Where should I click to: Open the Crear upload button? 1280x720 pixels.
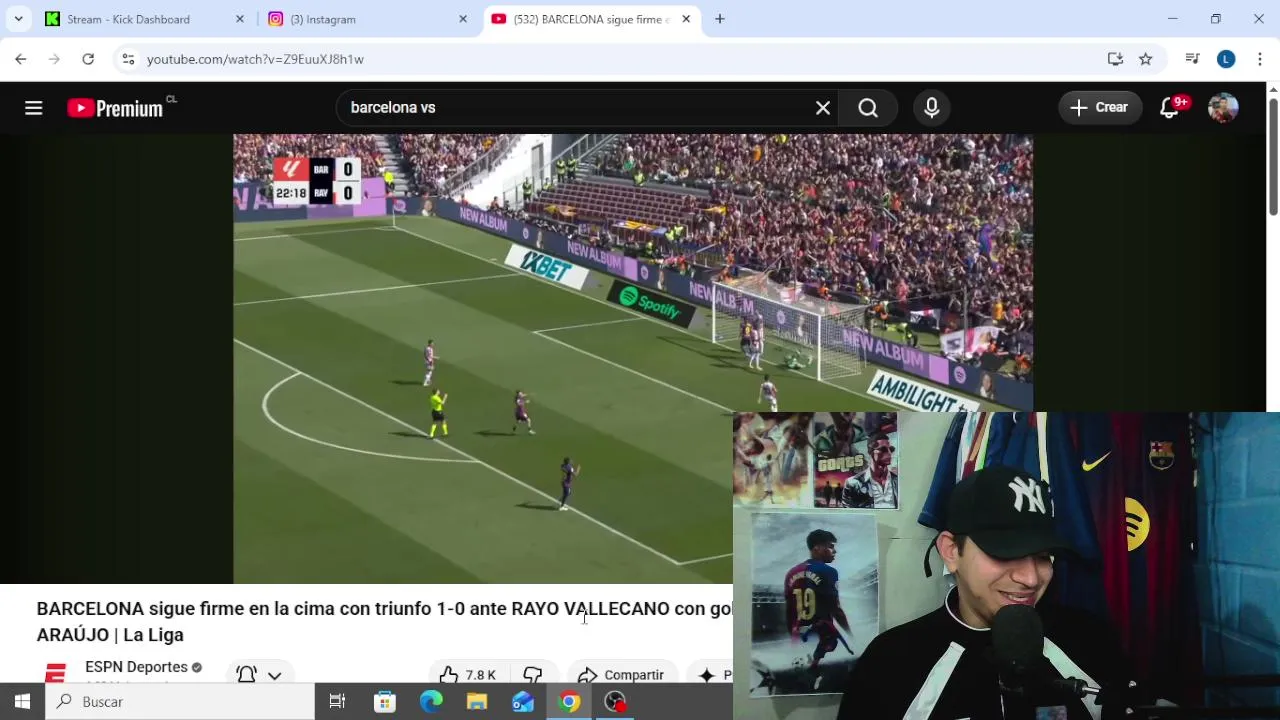(1099, 107)
